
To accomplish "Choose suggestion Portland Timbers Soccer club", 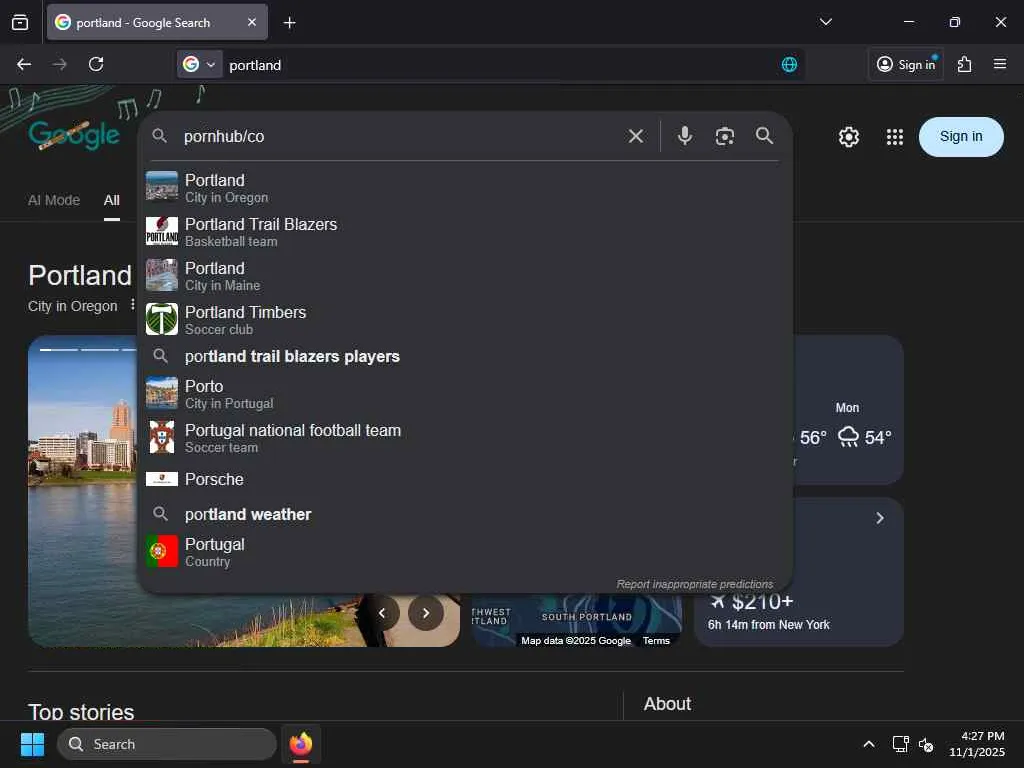I will (465, 320).
